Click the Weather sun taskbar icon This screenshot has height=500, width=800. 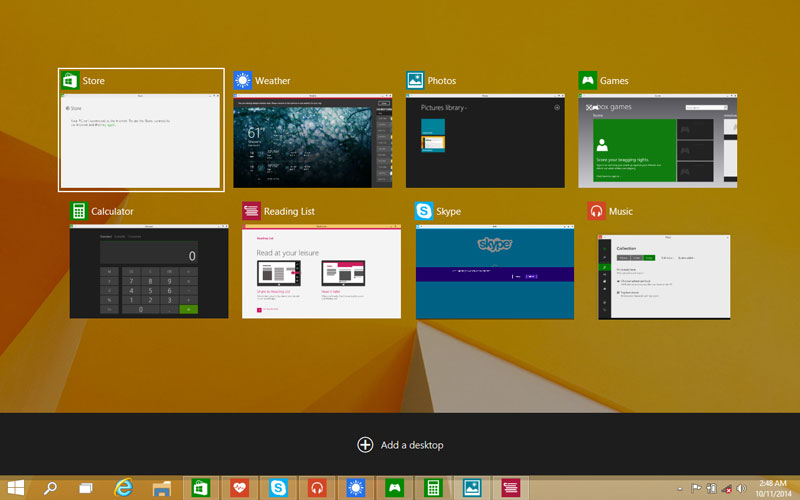(356, 488)
